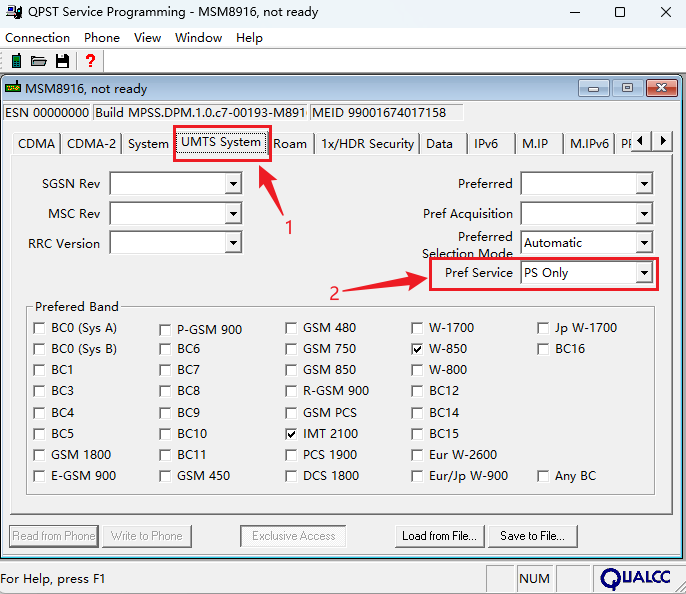Open the Phone menu
The width and height of the screenshot is (686, 594).
coord(102,37)
